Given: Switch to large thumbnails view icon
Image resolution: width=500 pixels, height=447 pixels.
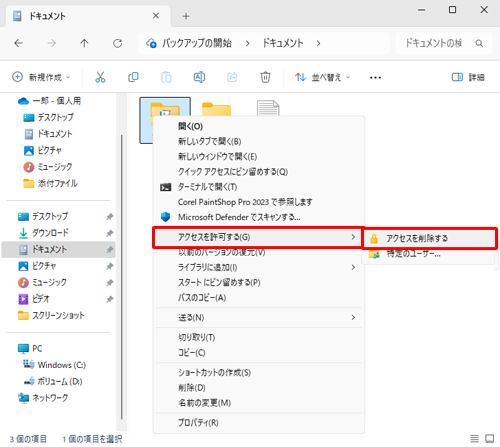Looking at the screenshot, I should tap(490, 438).
